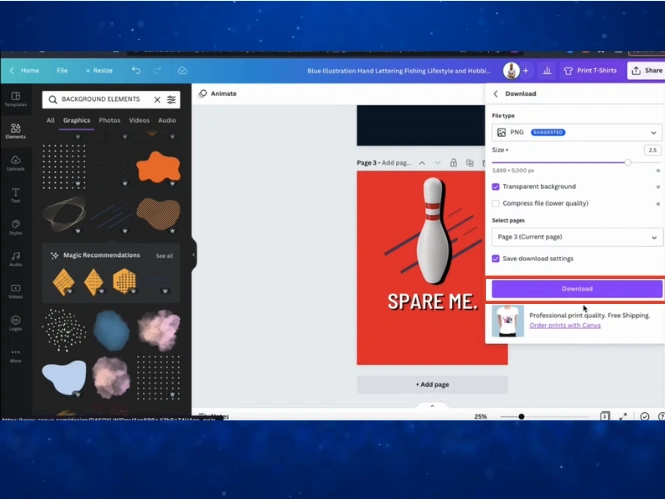
Task: Enable Compress file (lower quality) checkbox
Action: coord(496,203)
